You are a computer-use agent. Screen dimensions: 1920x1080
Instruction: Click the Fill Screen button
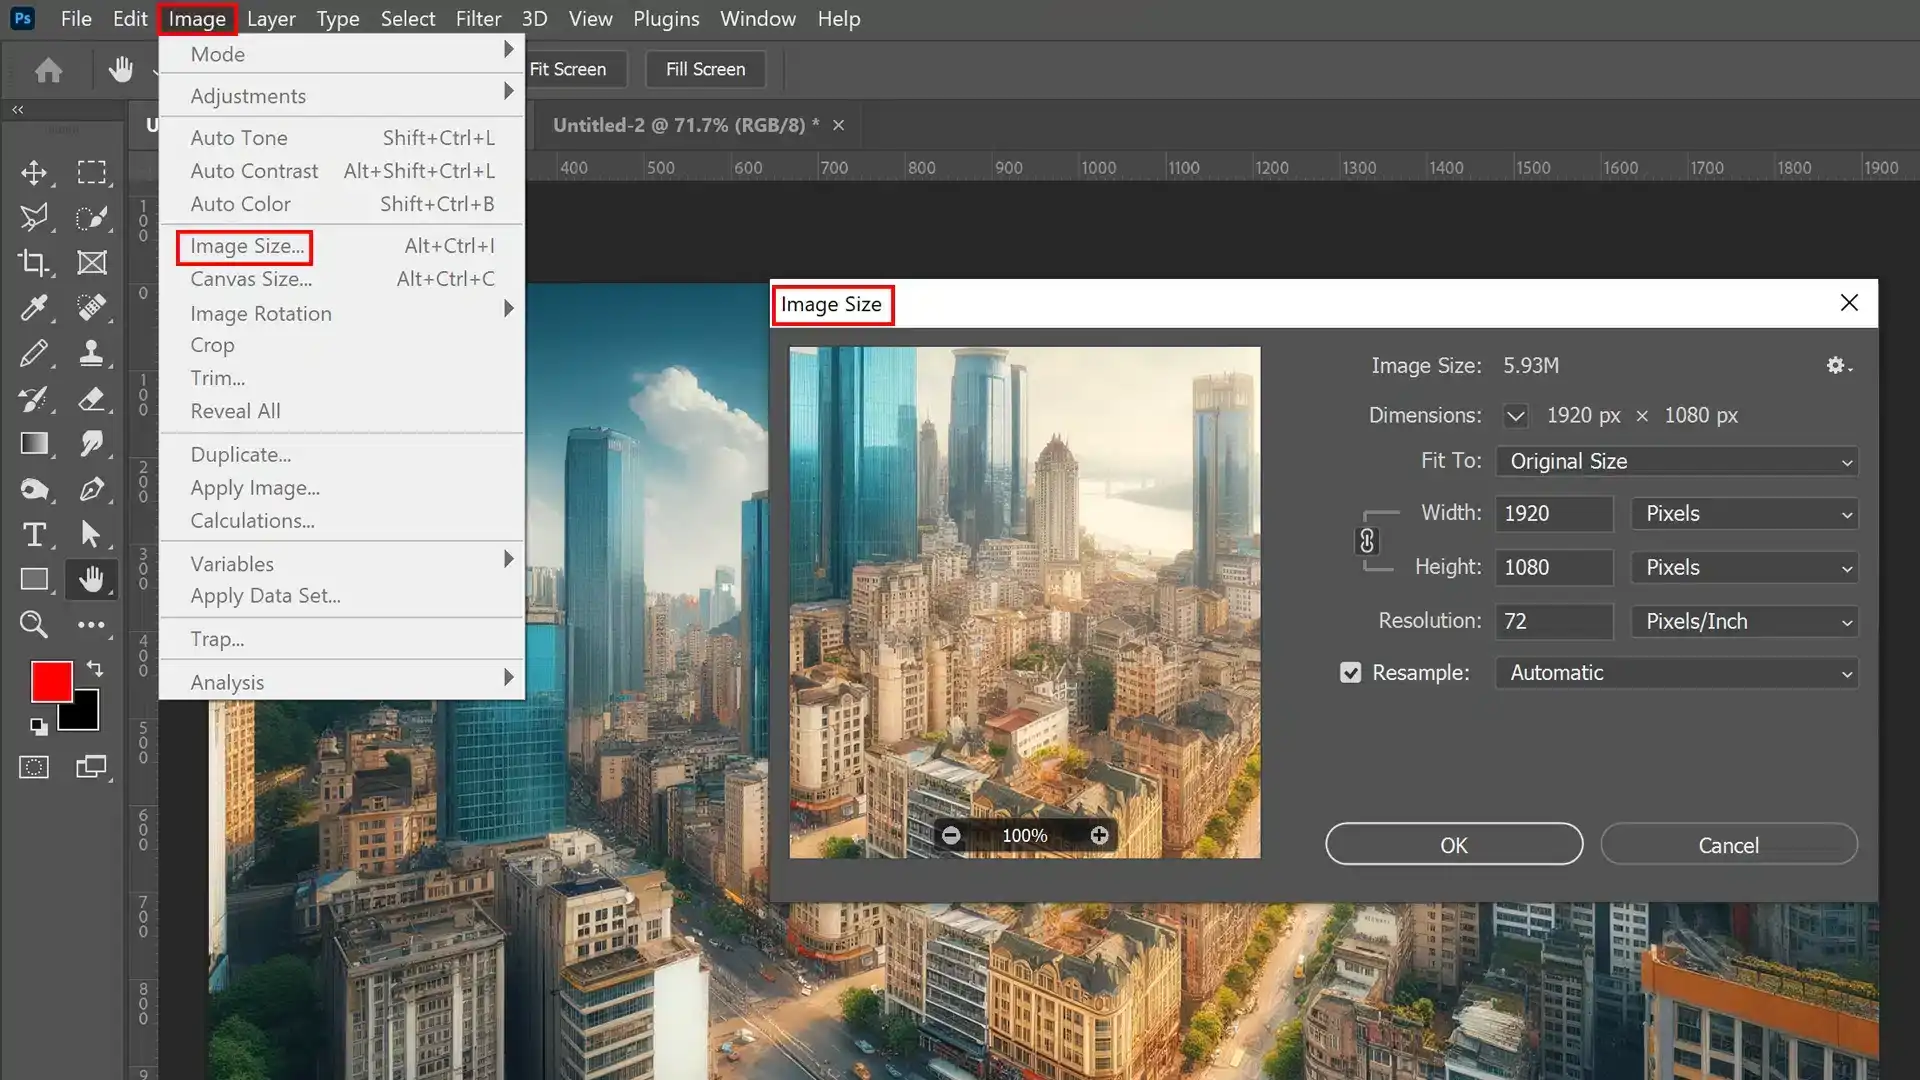706,69
